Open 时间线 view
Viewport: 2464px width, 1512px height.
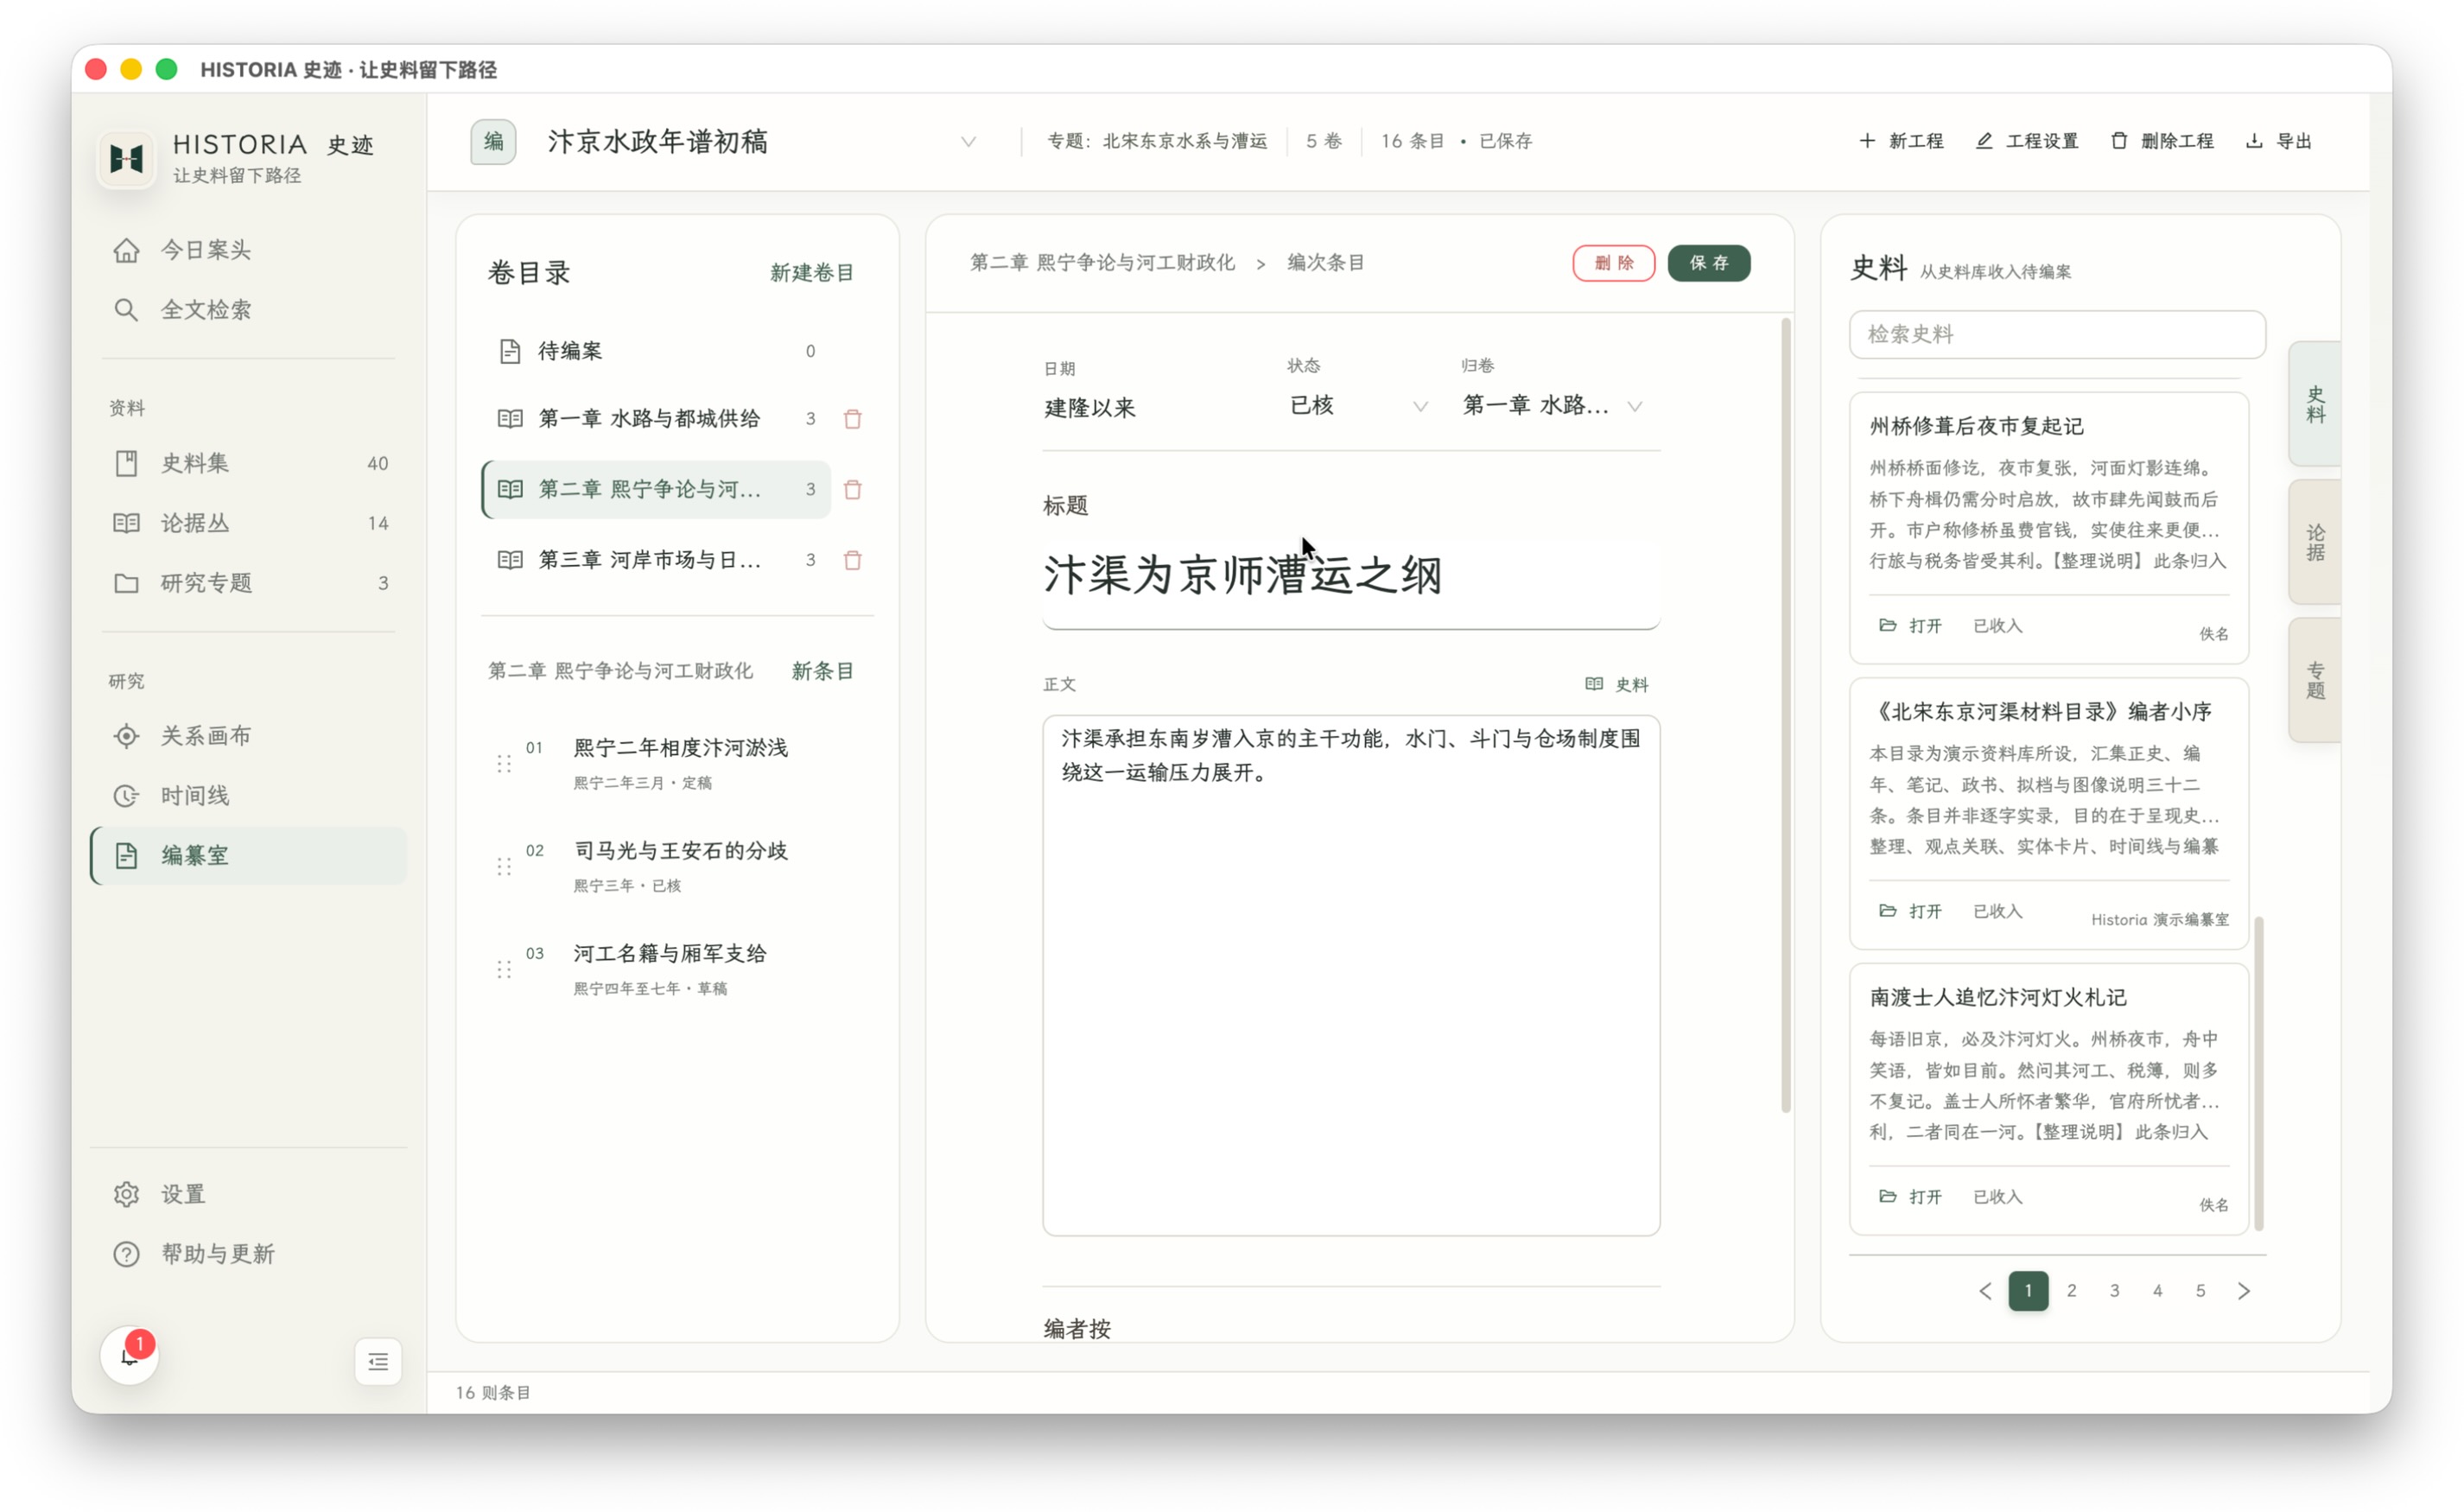[x=248, y=796]
